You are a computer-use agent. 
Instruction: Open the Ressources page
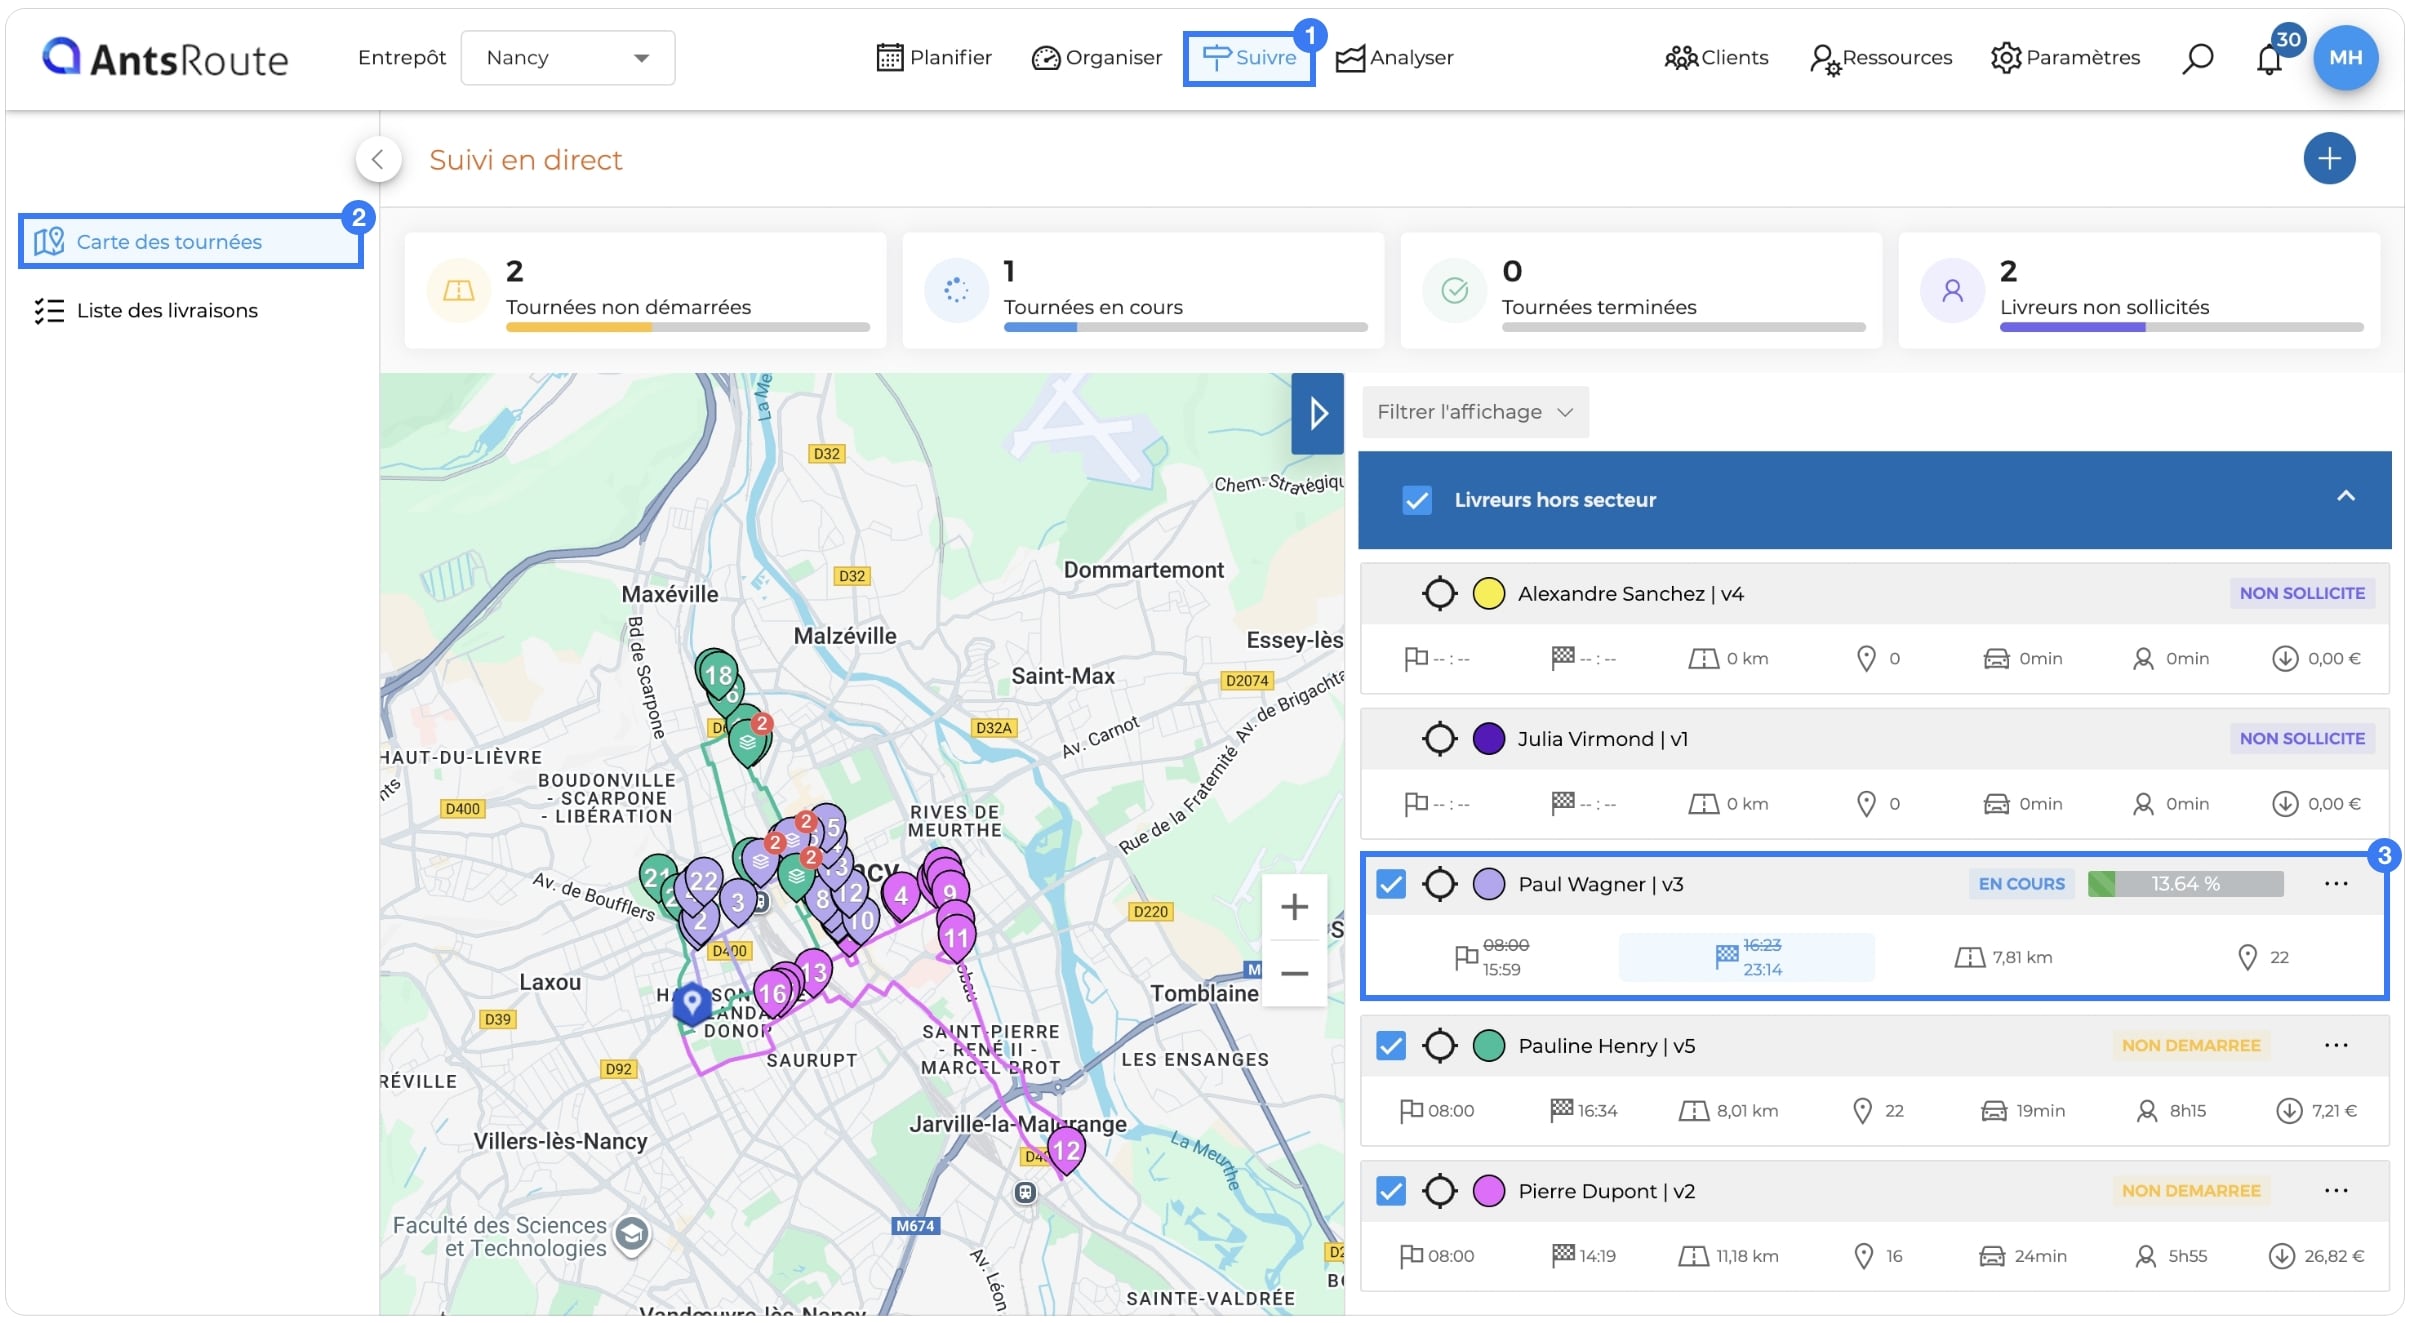tap(1881, 58)
